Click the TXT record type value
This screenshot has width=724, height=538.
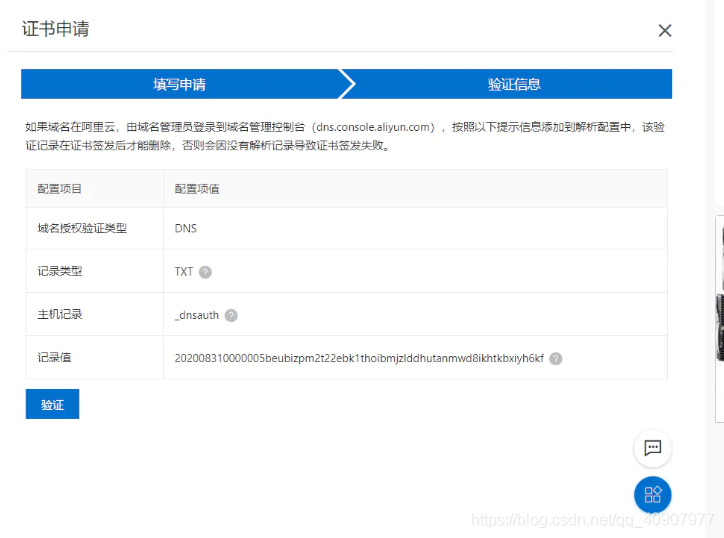[184, 272]
